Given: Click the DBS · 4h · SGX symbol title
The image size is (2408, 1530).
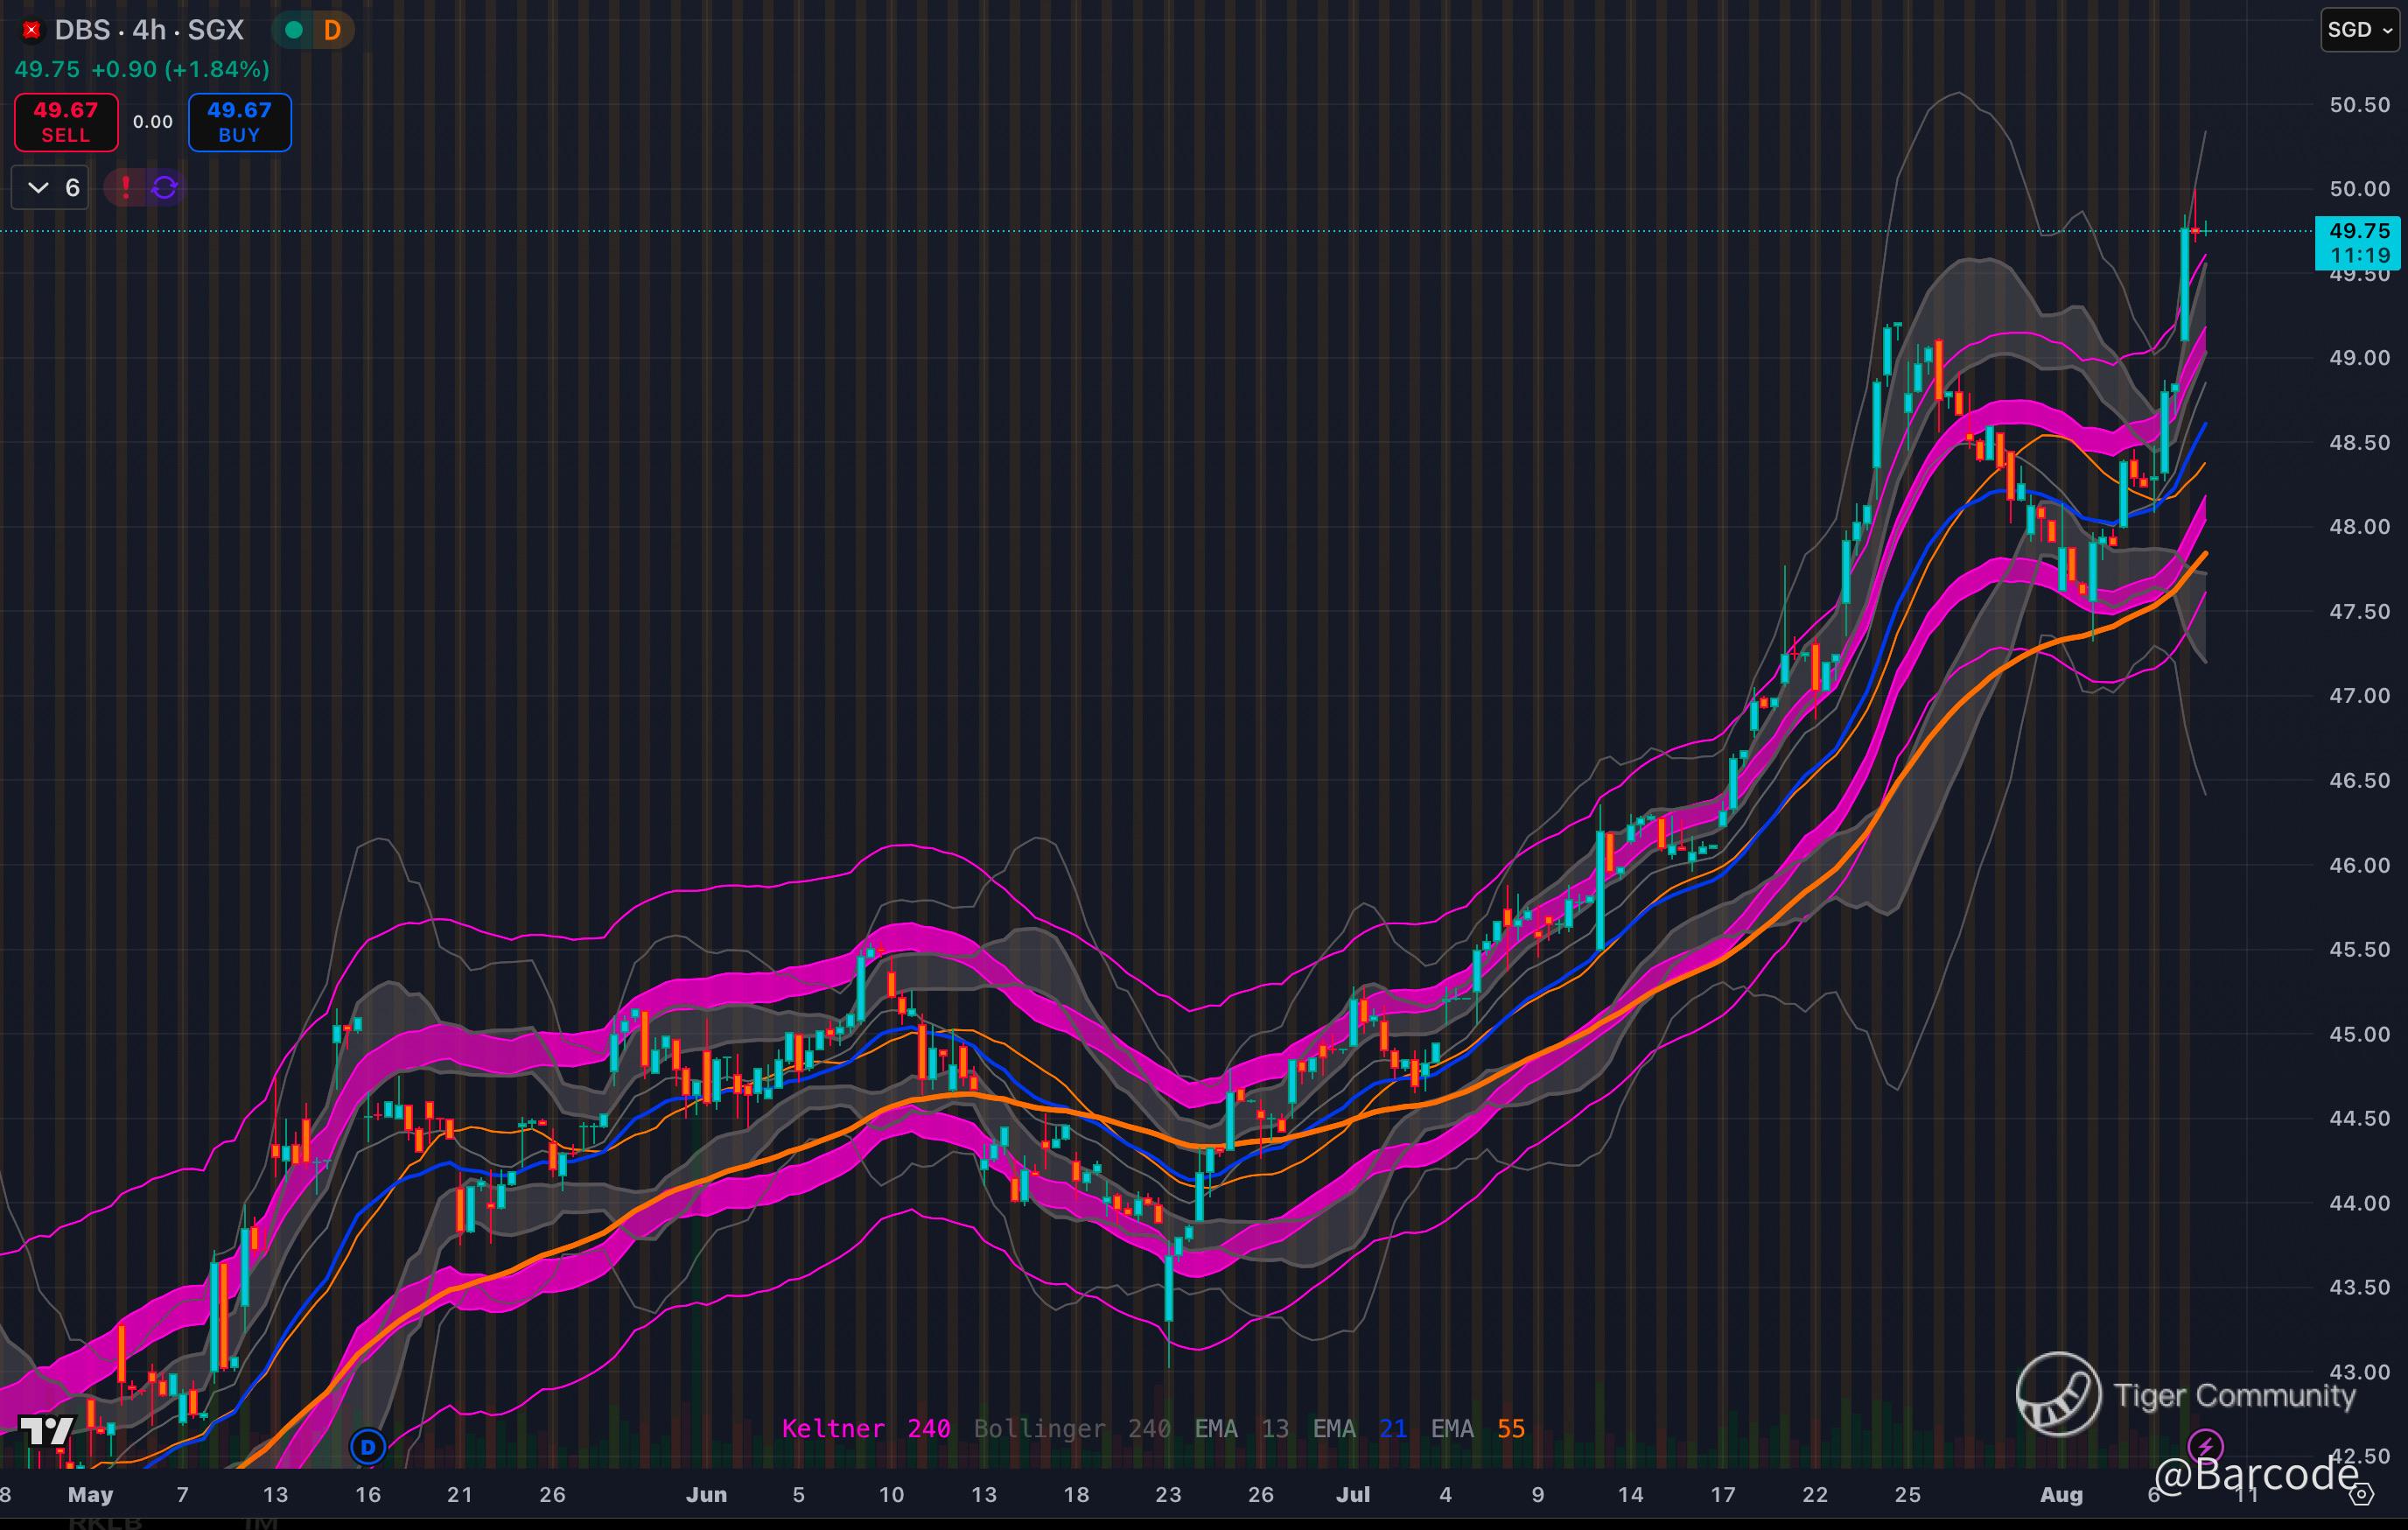Looking at the screenshot, I should 149,30.
